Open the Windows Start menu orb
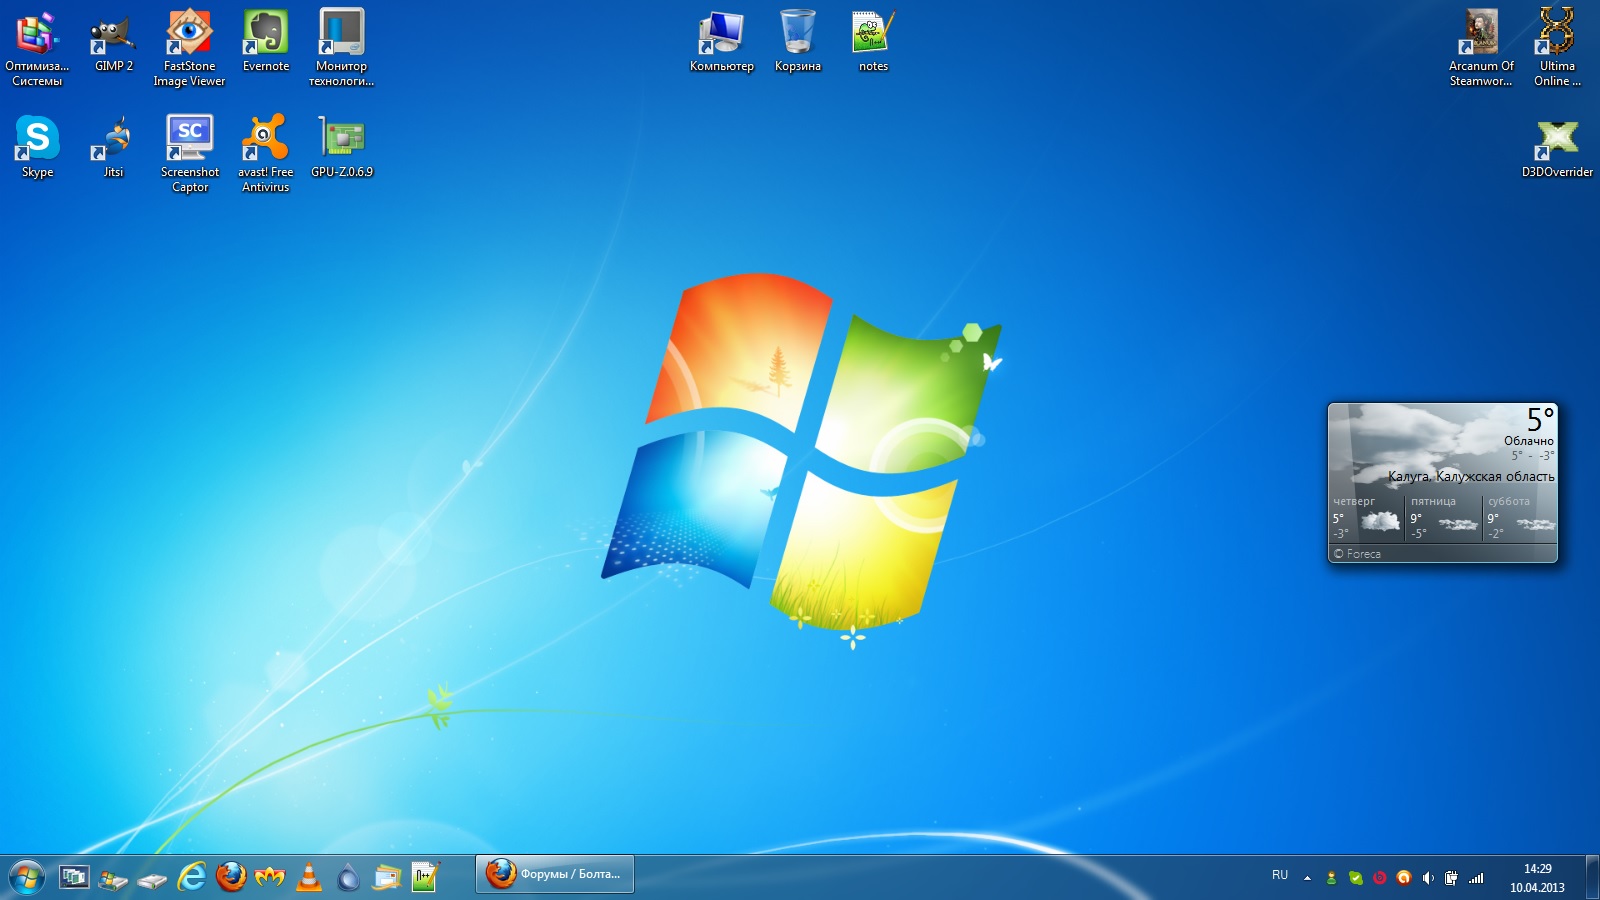1600x900 pixels. point(27,877)
